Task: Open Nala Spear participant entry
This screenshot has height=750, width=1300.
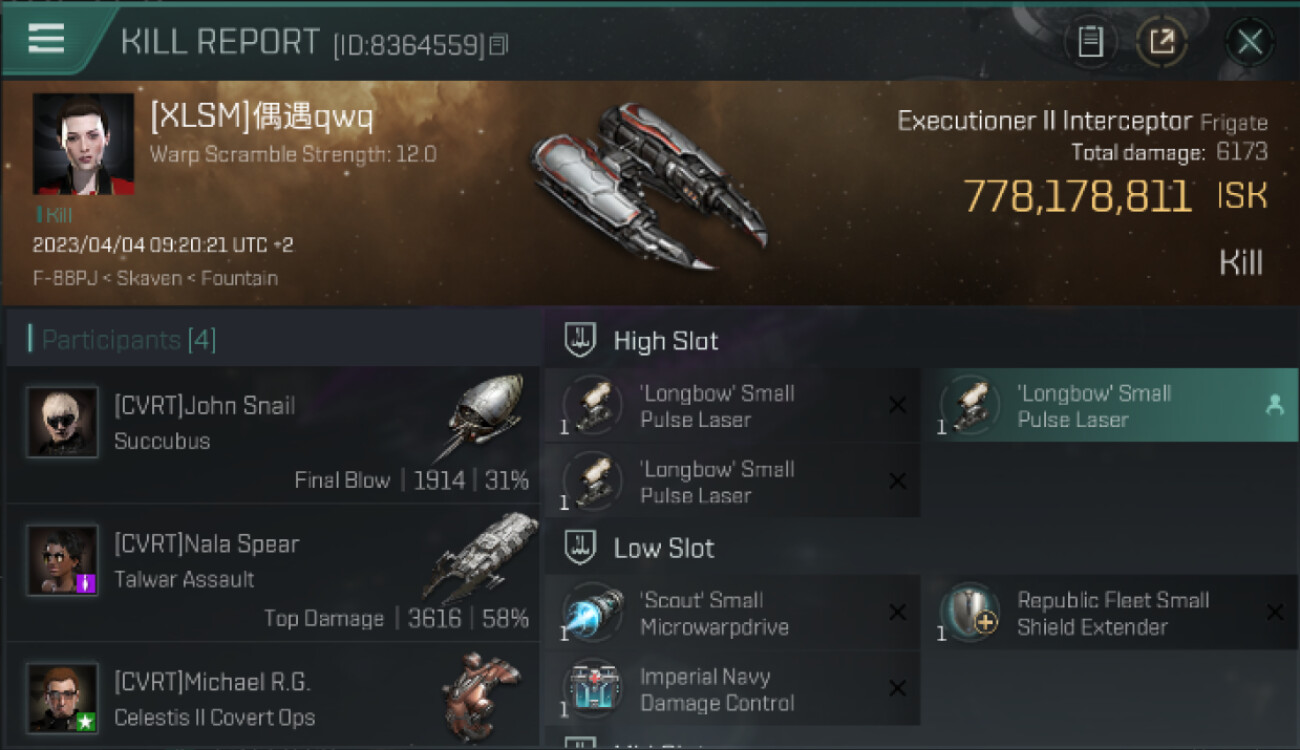Action: coord(273,573)
